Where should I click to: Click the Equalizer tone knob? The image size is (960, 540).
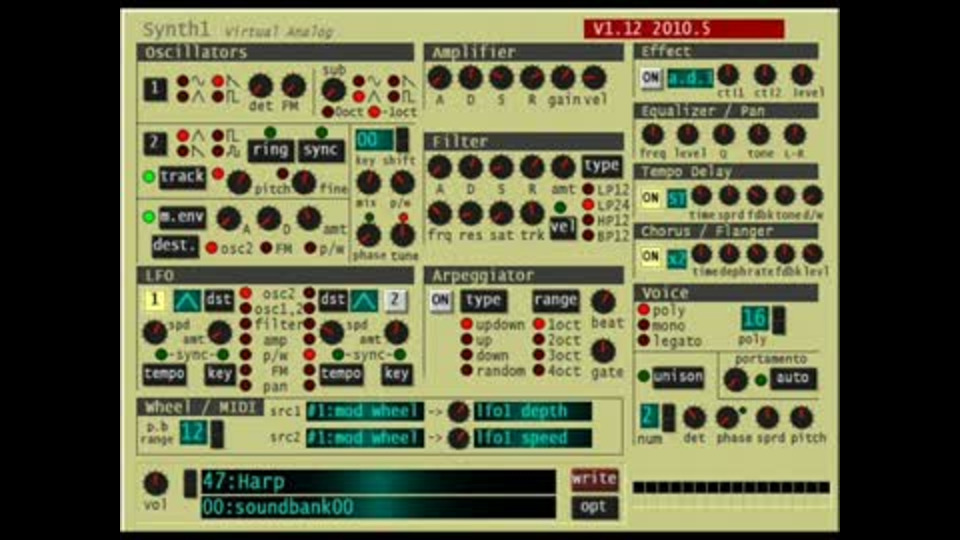[x=759, y=134]
